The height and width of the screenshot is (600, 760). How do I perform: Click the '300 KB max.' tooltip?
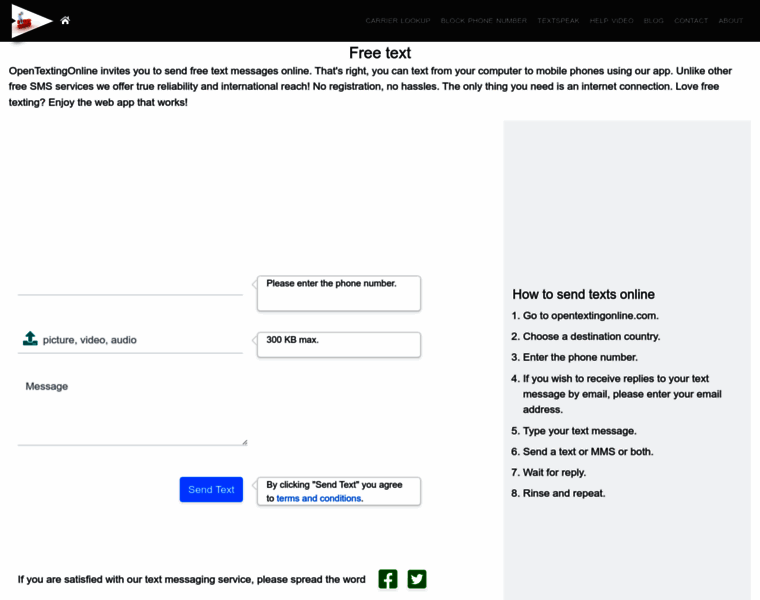(x=339, y=345)
